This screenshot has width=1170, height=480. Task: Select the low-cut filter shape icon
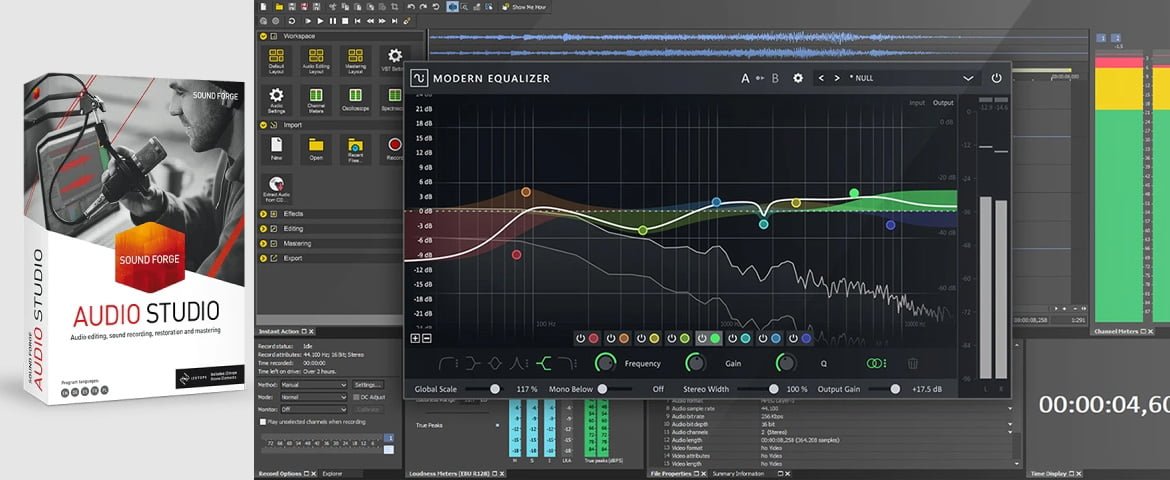point(448,364)
